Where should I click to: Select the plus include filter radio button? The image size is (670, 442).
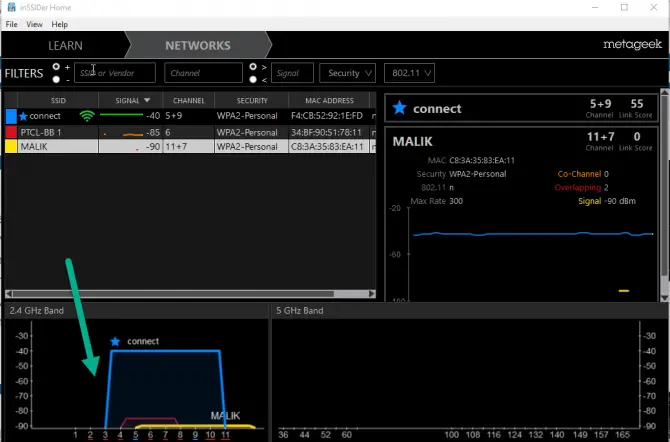[x=56, y=67]
